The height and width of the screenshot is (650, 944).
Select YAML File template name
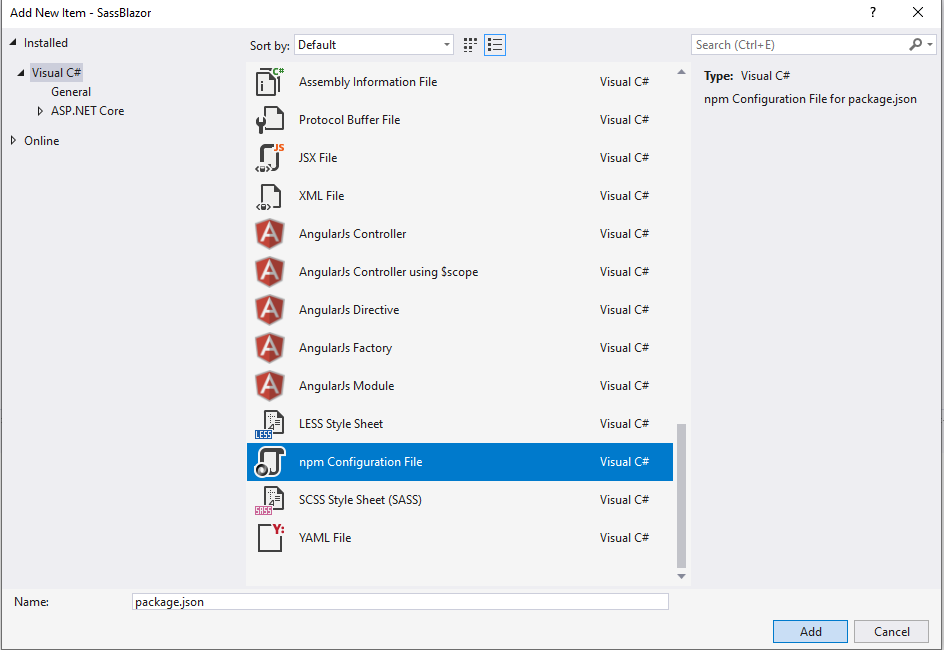click(x=324, y=537)
